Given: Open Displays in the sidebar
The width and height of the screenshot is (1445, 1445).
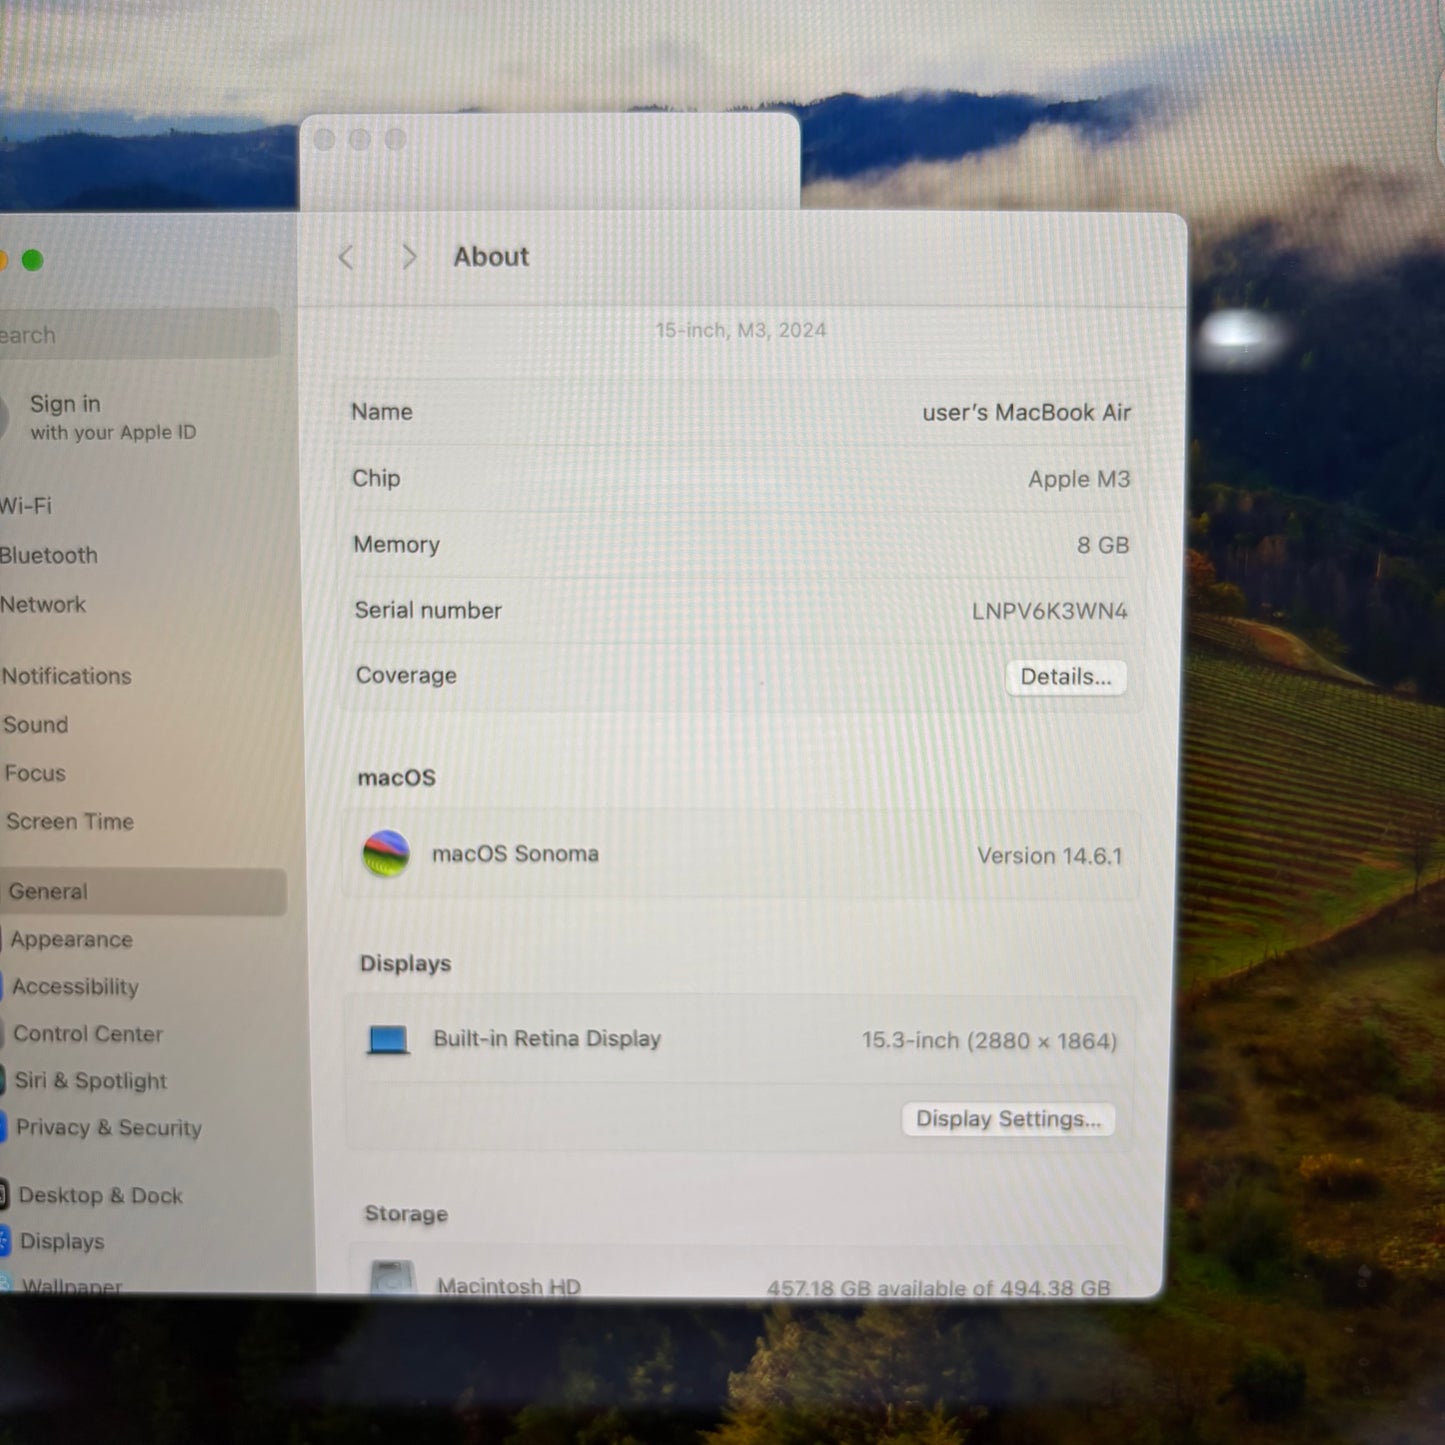Looking at the screenshot, I should [62, 1242].
